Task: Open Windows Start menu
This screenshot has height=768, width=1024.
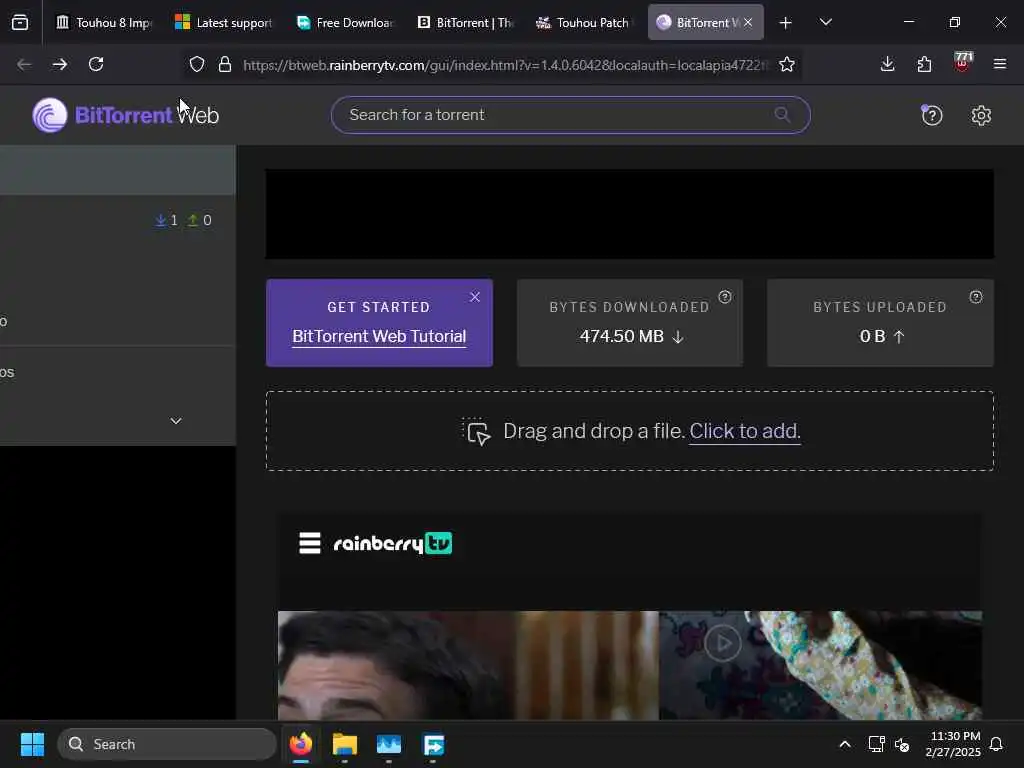Action: [x=32, y=744]
